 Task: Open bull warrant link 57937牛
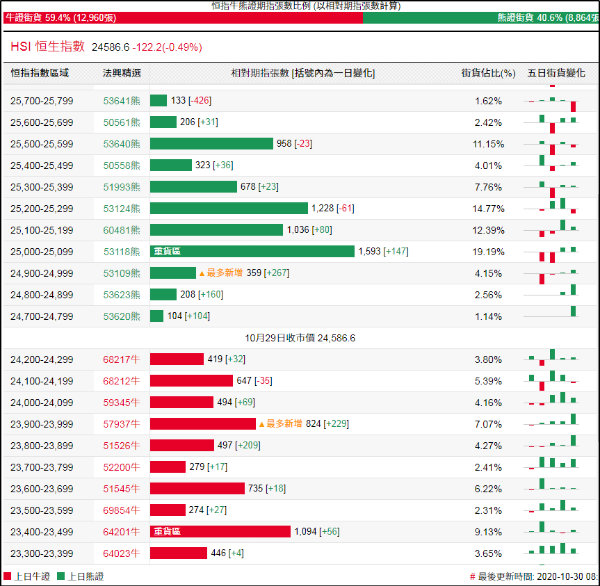pyautogui.click(x=121, y=424)
